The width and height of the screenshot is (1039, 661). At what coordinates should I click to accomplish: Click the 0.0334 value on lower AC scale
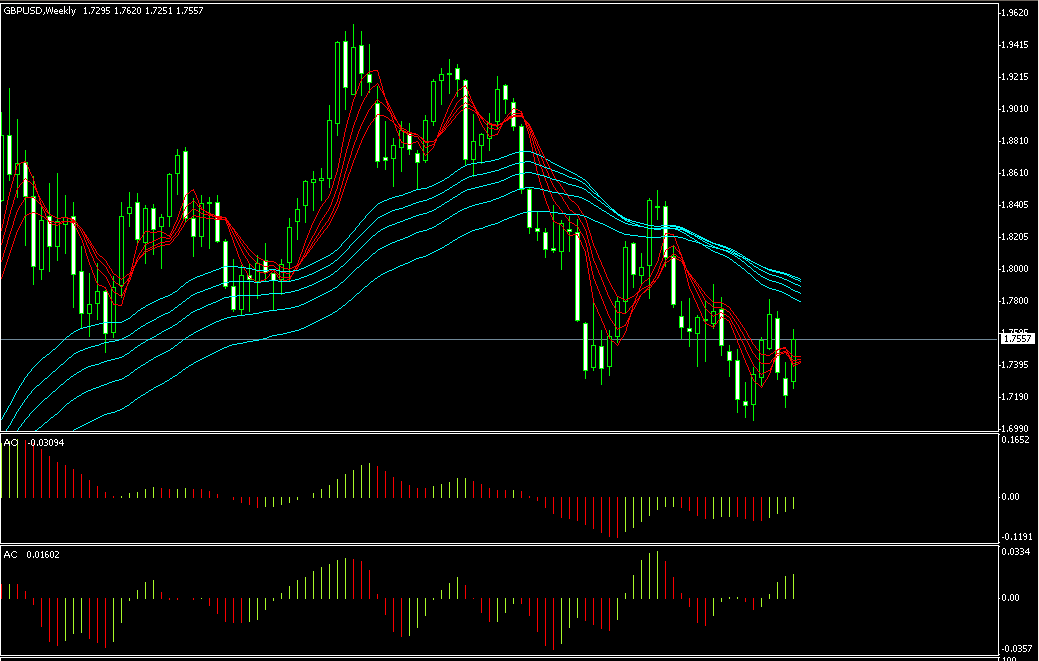[x=1015, y=551]
